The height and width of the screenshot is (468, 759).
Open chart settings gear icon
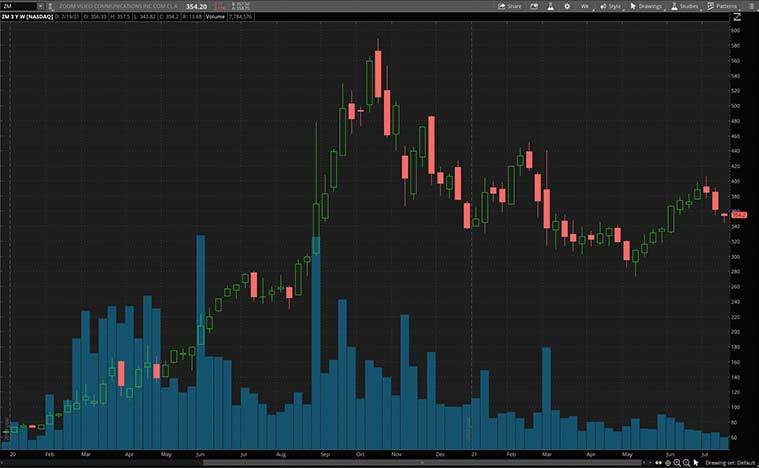pyautogui.click(x=567, y=6)
